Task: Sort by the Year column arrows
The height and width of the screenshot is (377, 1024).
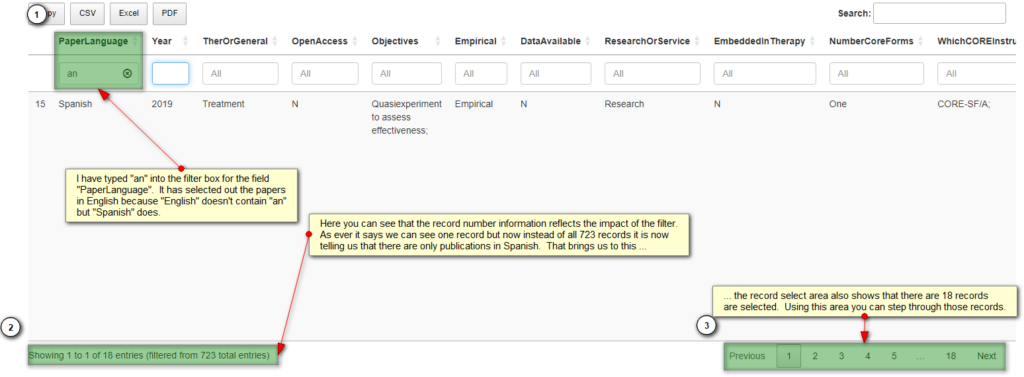Action: point(185,41)
